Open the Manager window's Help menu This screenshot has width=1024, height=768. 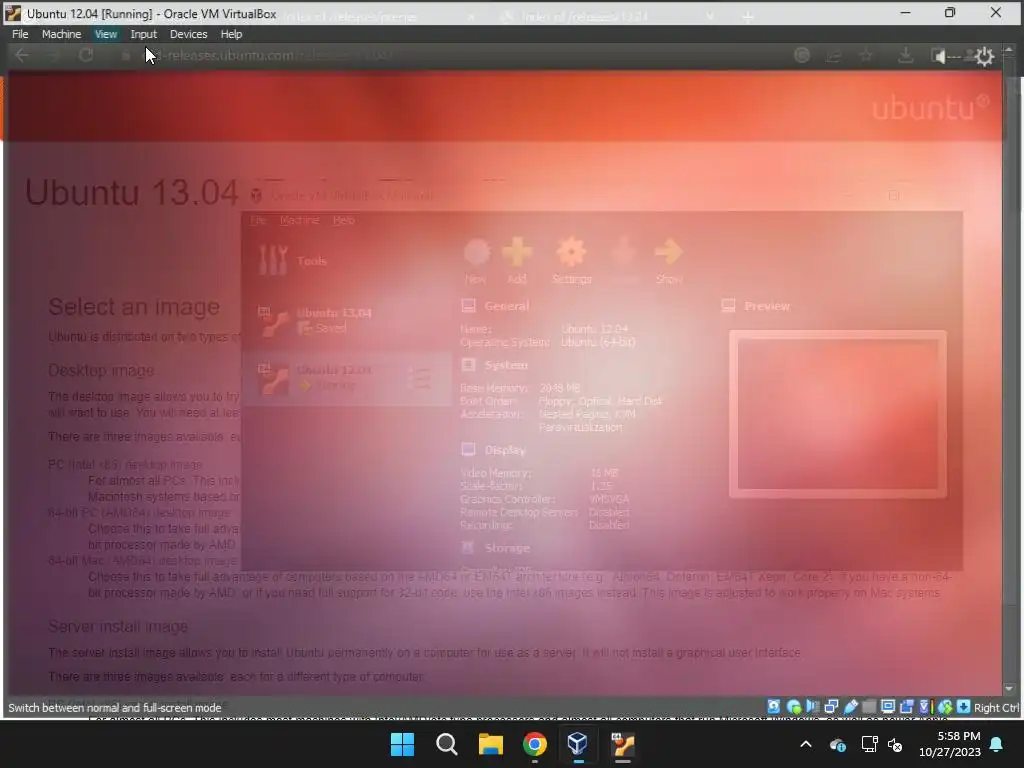pyautogui.click(x=344, y=220)
